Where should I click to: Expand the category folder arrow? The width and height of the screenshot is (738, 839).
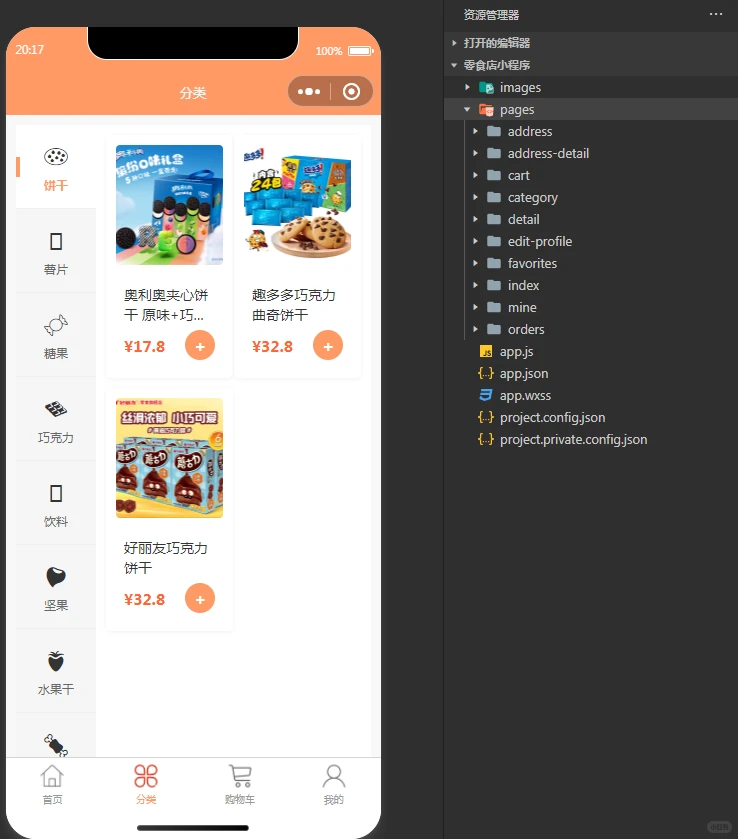tap(475, 197)
